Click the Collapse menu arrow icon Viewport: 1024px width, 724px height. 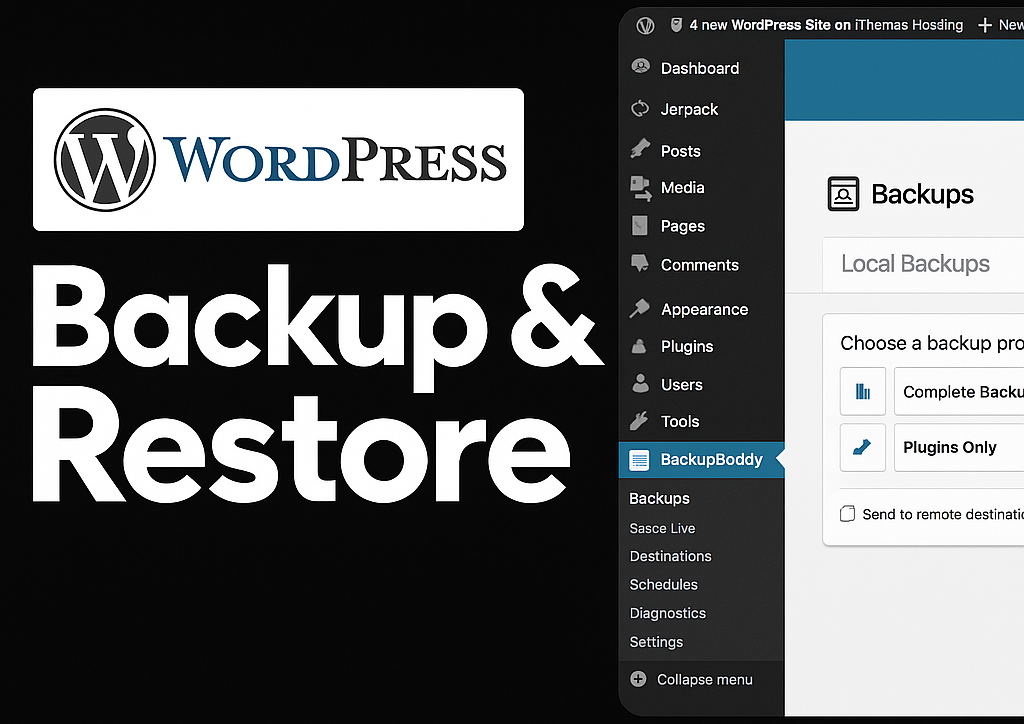[638, 679]
